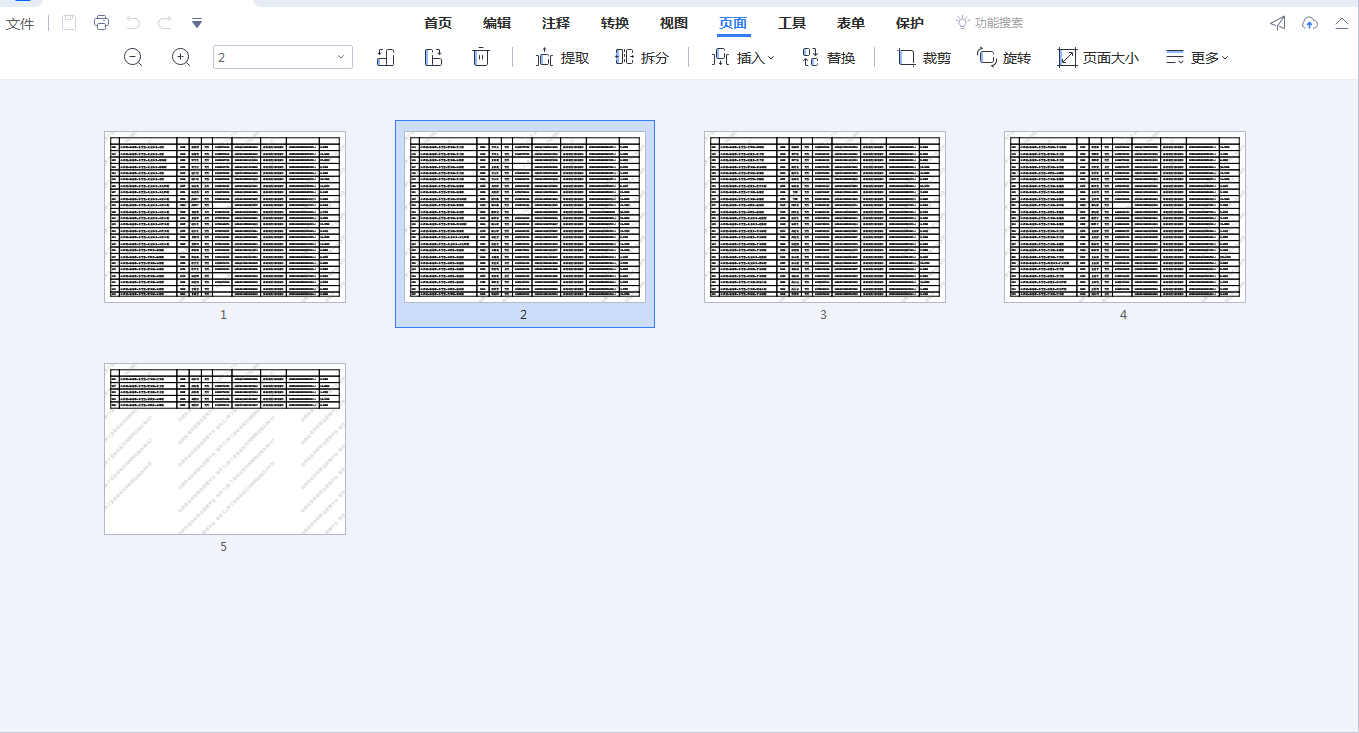Click the paper plane share icon

pyautogui.click(x=1277, y=23)
